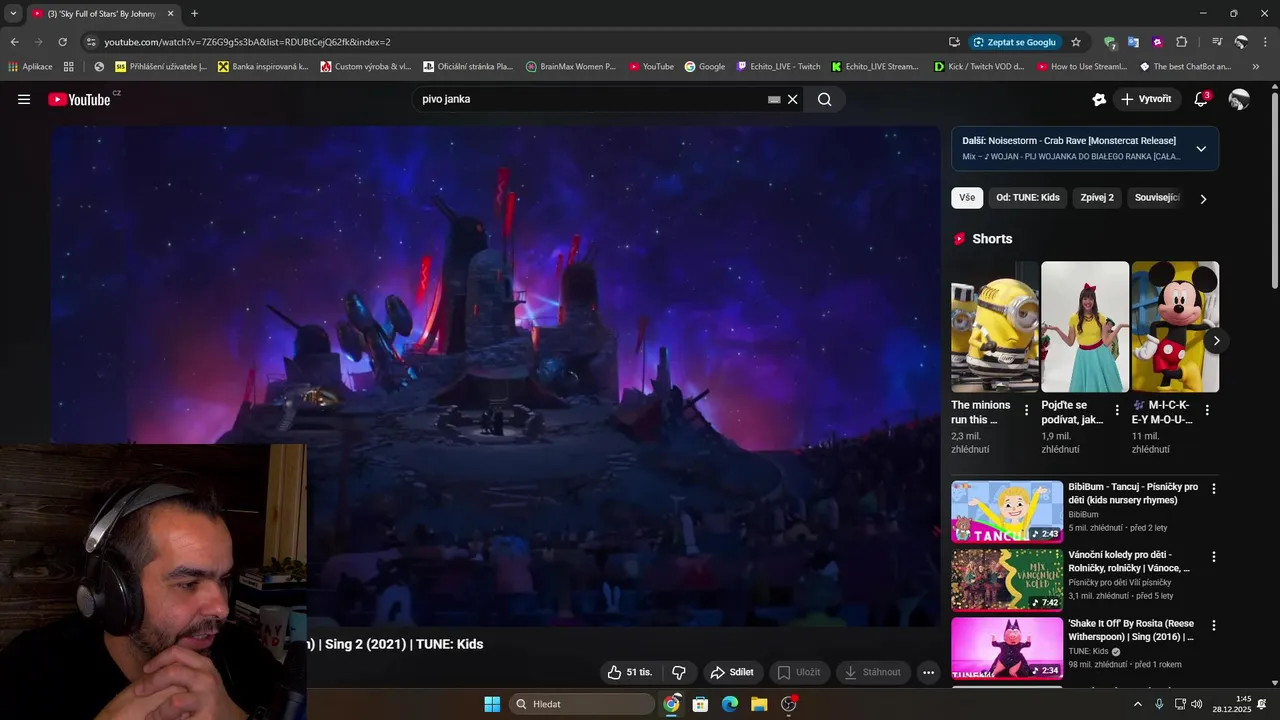
Task: Click the Vytvořit create button
Action: click(x=1146, y=99)
